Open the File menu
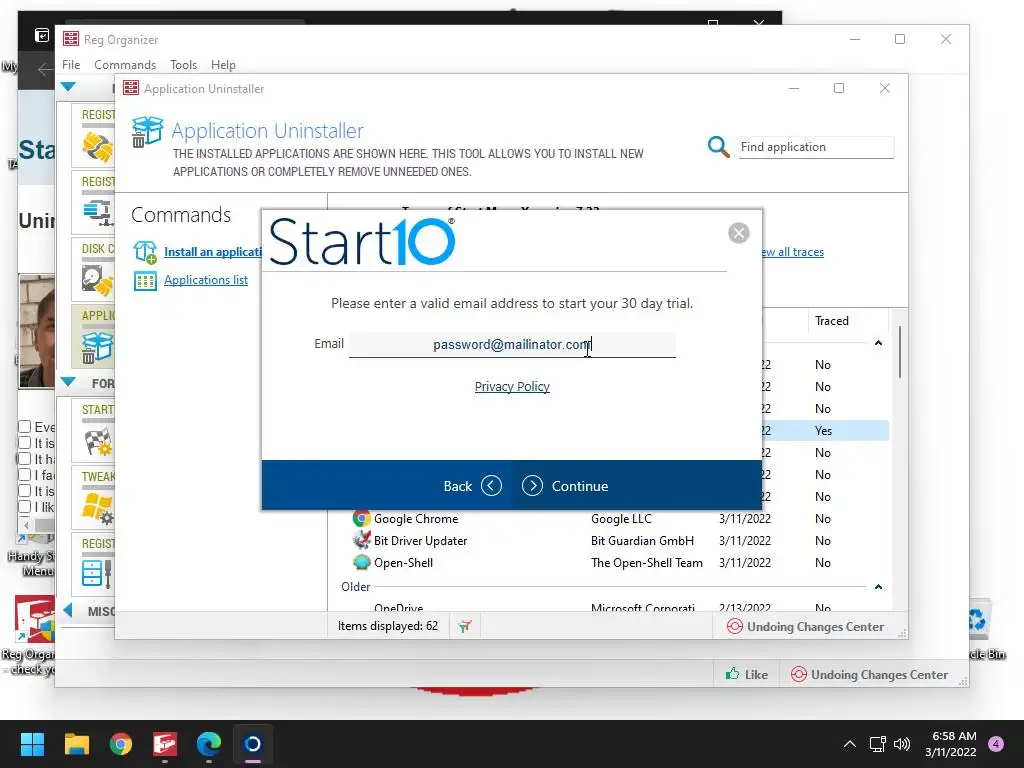Viewport: 1024px width, 768px height. tap(71, 65)
